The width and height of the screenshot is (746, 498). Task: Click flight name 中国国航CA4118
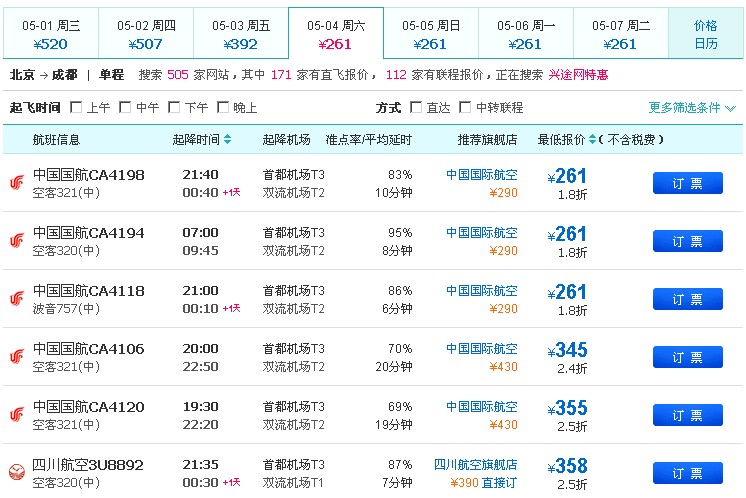(x=88, y=291)
